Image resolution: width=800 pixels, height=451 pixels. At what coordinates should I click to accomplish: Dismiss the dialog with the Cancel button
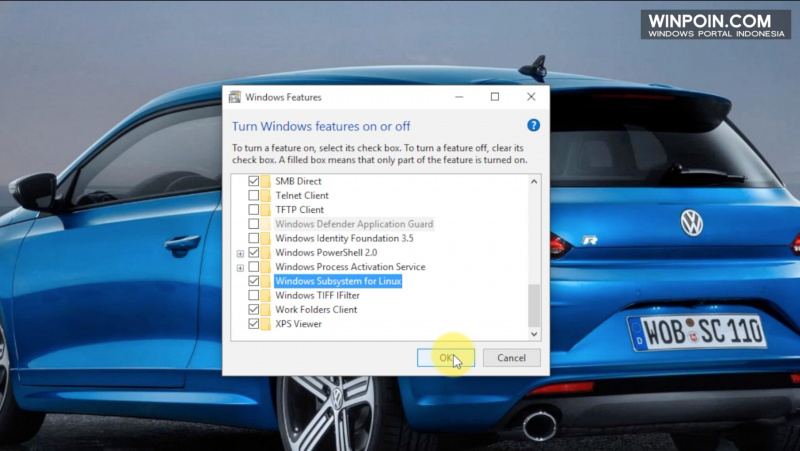coord(511,358)
